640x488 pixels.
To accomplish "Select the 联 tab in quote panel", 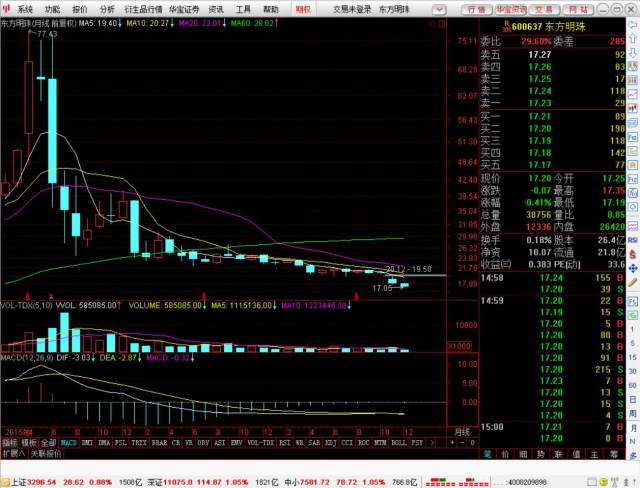I will click(559, 454).
